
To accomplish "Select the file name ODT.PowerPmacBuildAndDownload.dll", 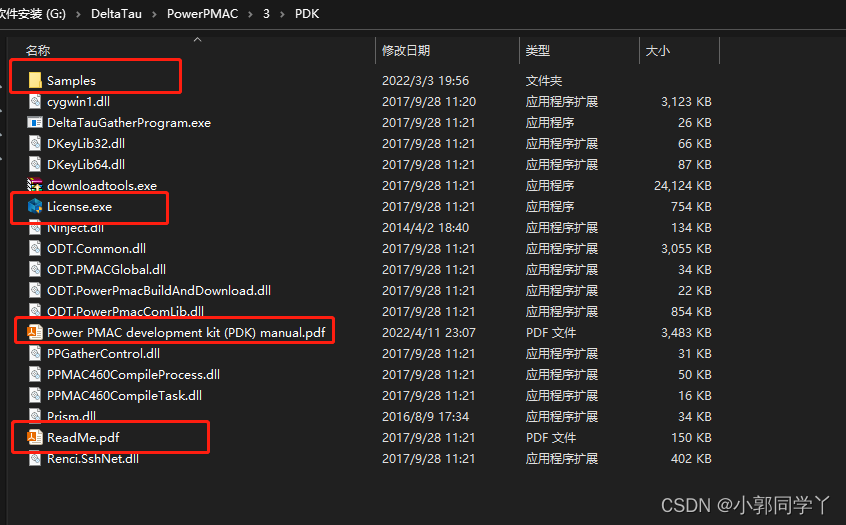I will 159,290.
